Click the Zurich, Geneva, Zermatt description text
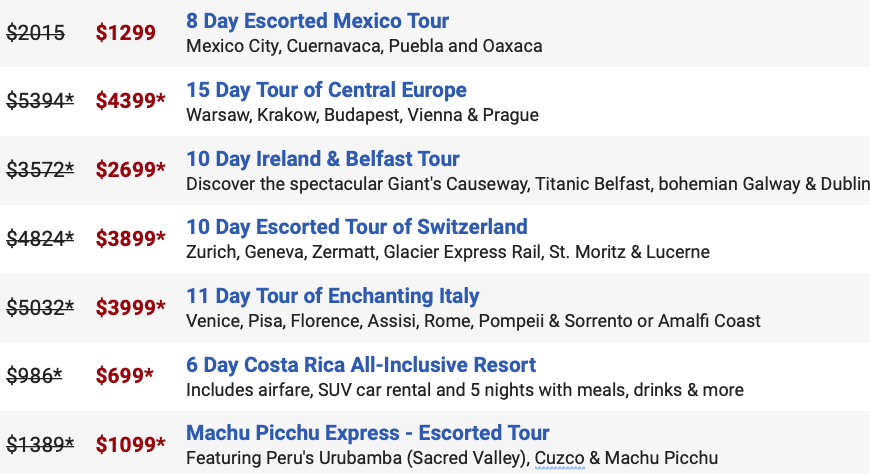 click(448, 252)
